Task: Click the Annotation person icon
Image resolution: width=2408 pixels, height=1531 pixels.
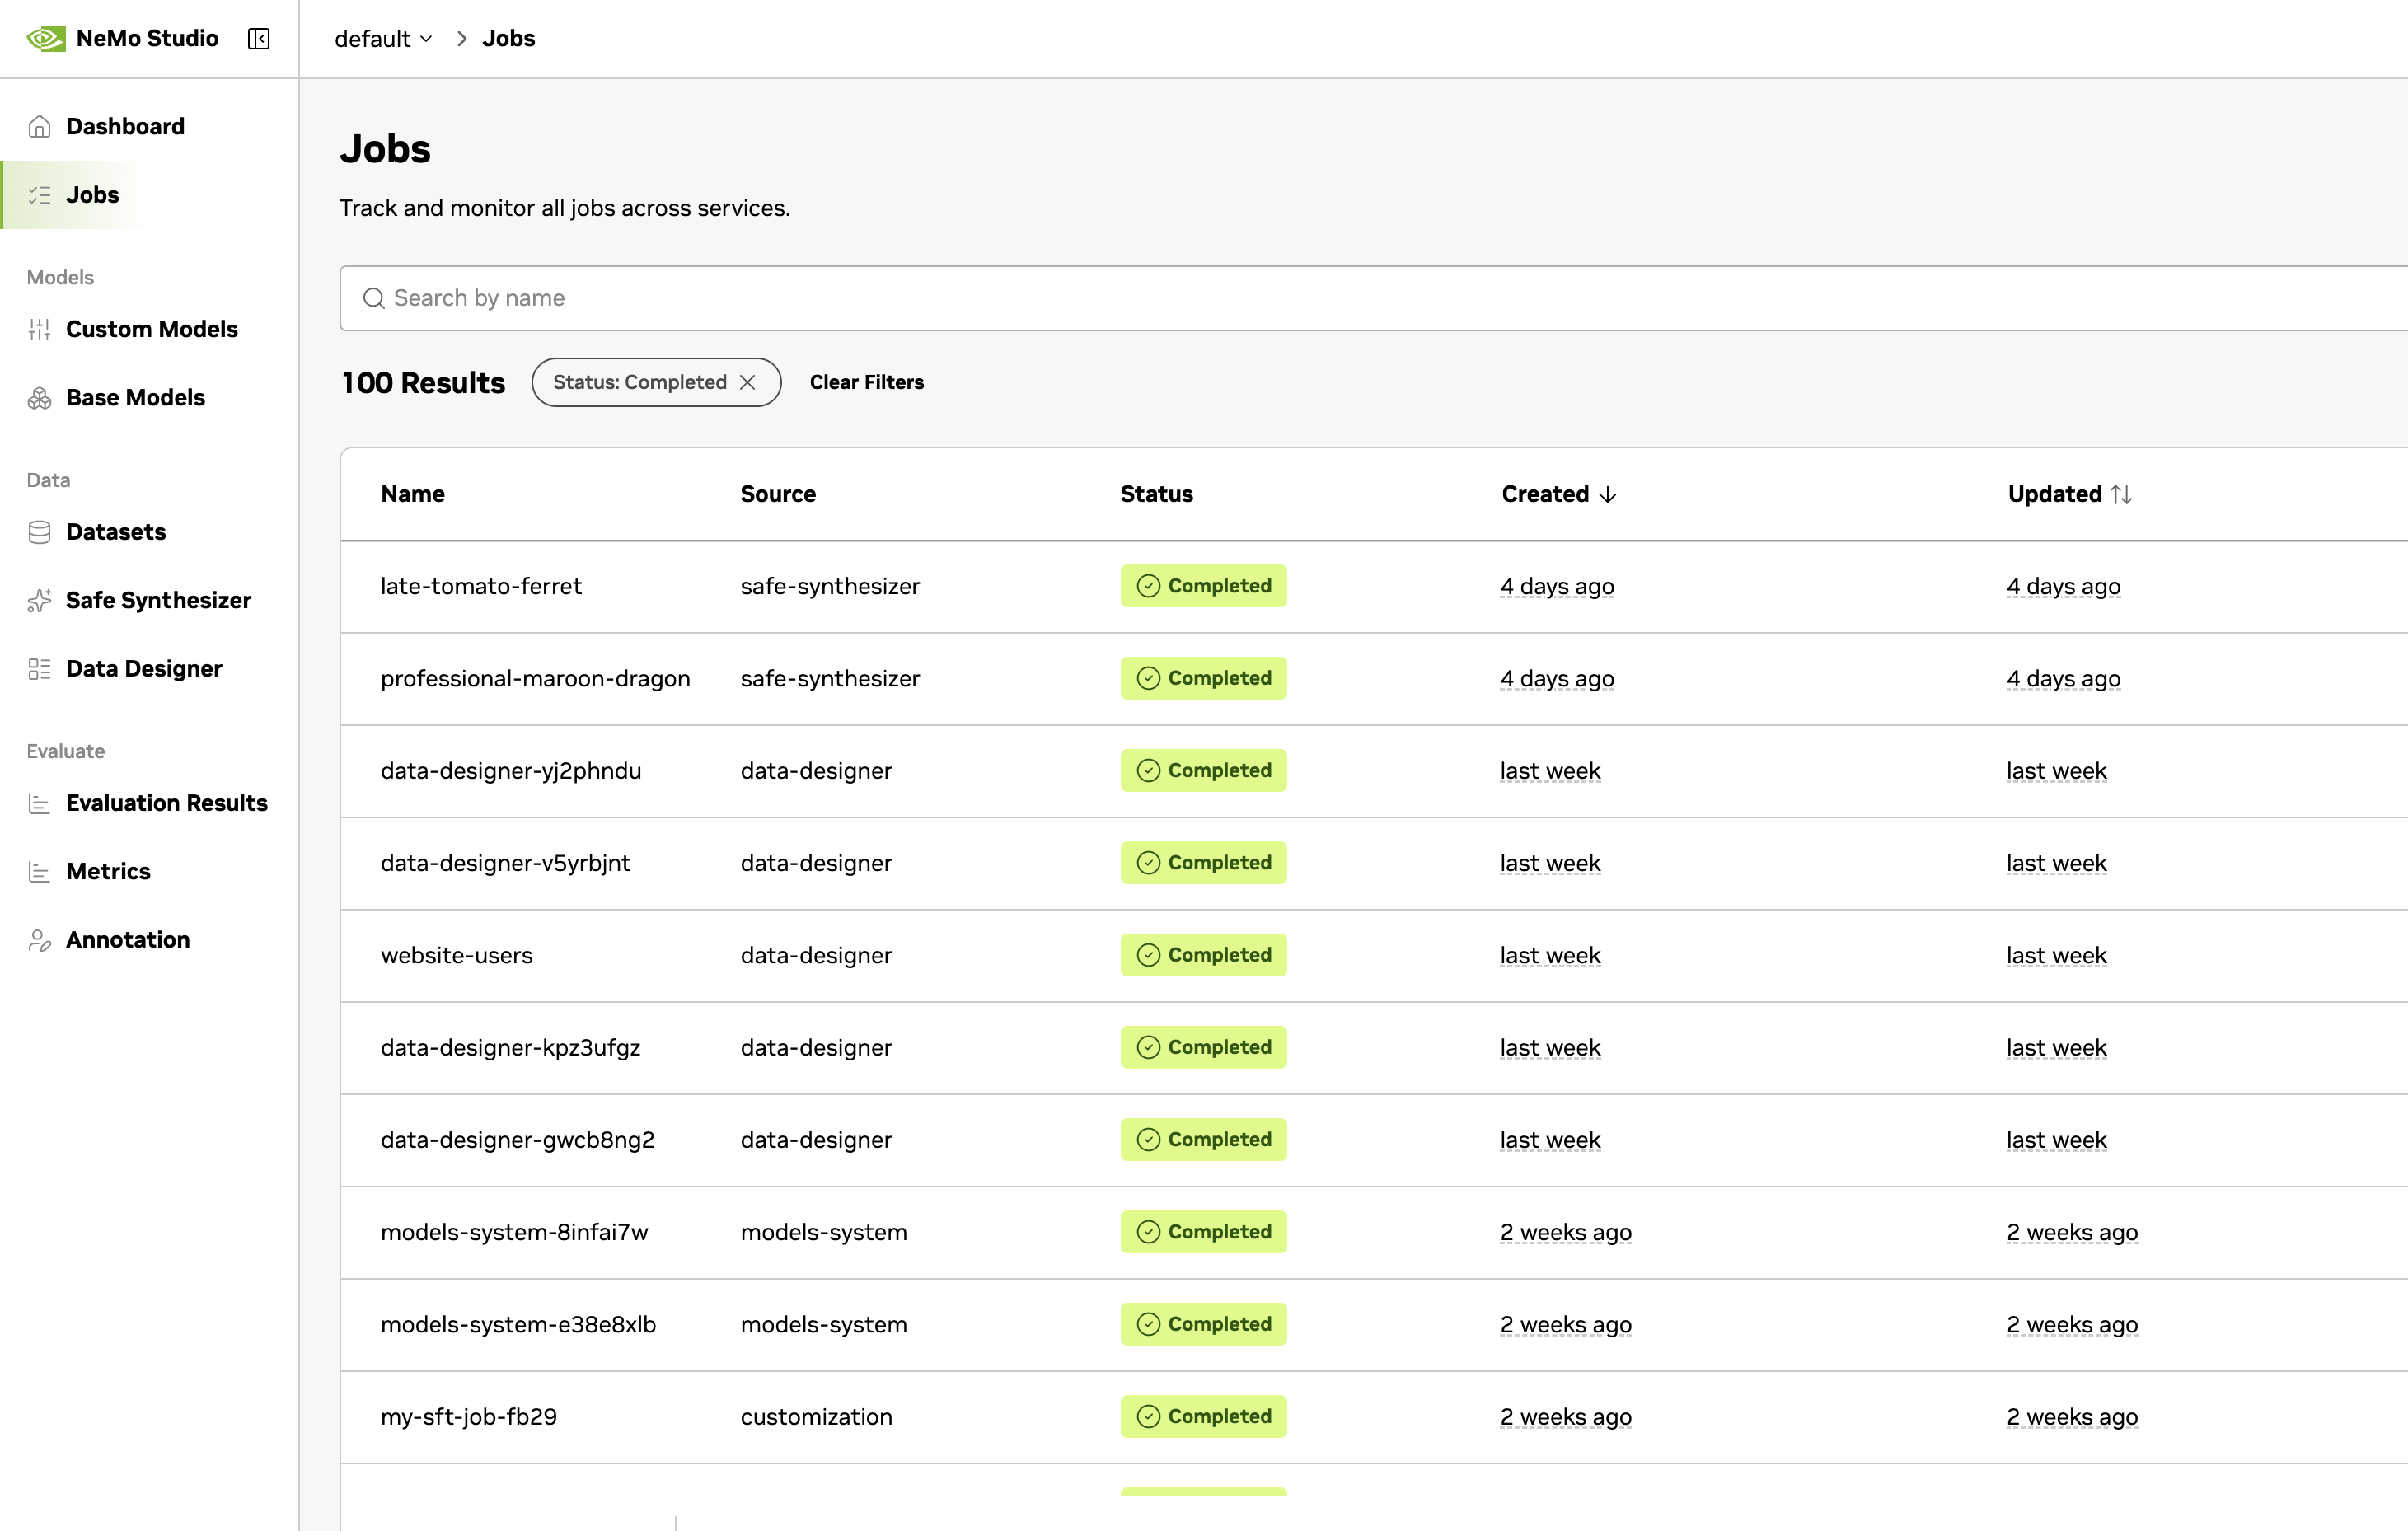Action: coord(40,940)
